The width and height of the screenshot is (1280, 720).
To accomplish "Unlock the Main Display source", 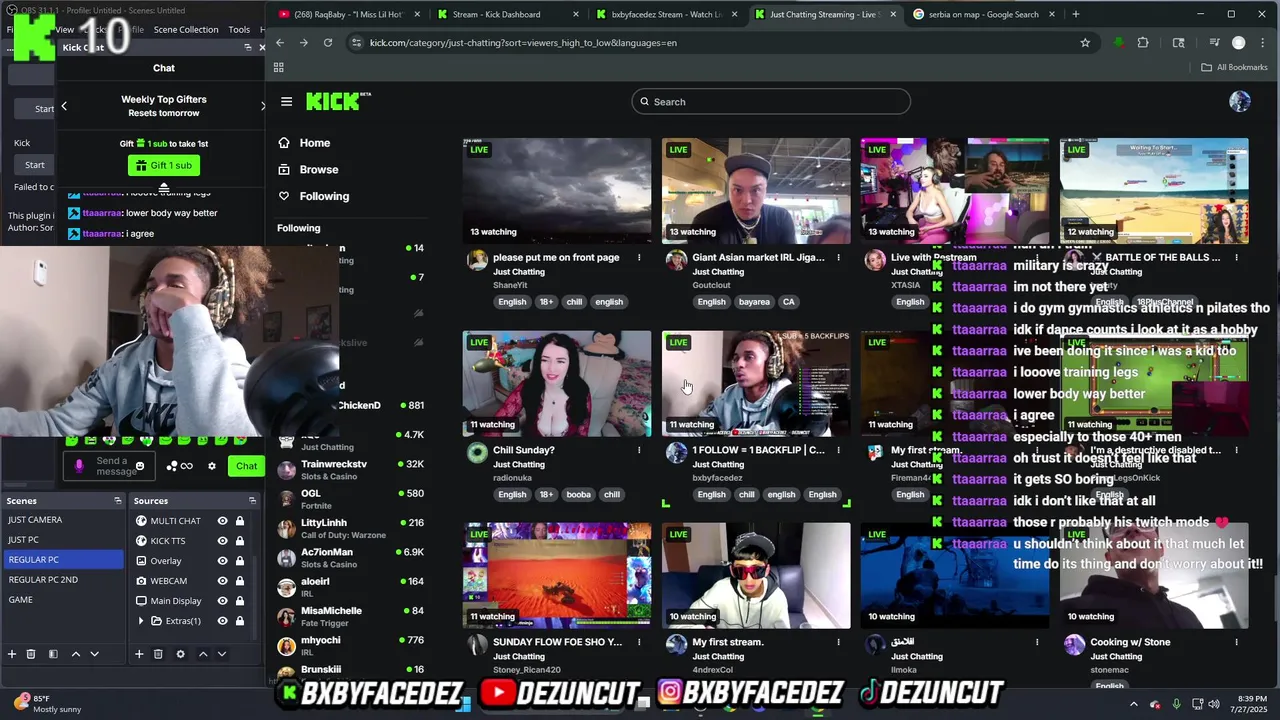I will (x=240, y=601).
